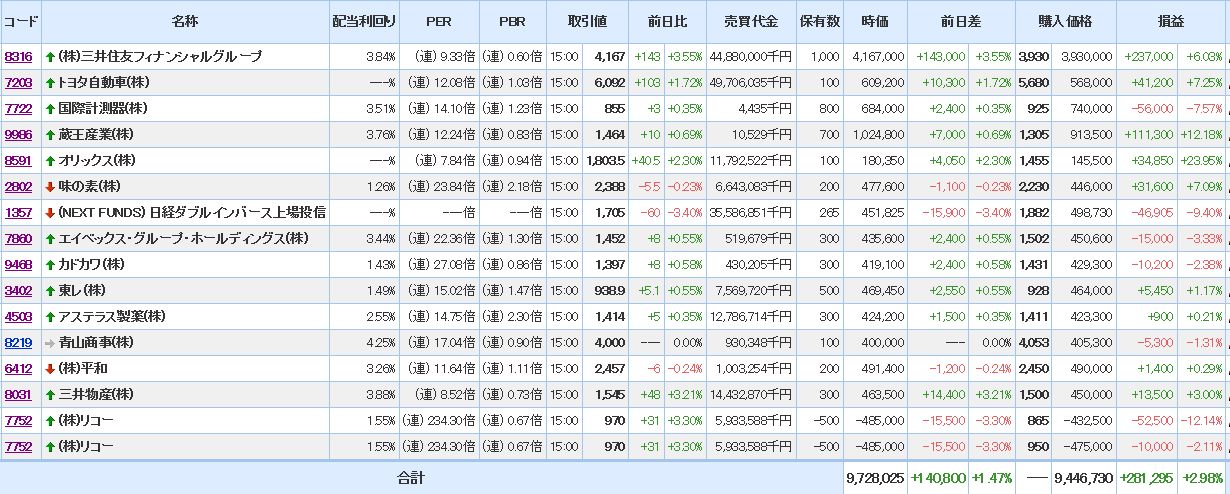This screenshot has width=1230, height=494.
Task: Click the 4.25% dividend yield of 青山商事
Action: tap(380, 343)
